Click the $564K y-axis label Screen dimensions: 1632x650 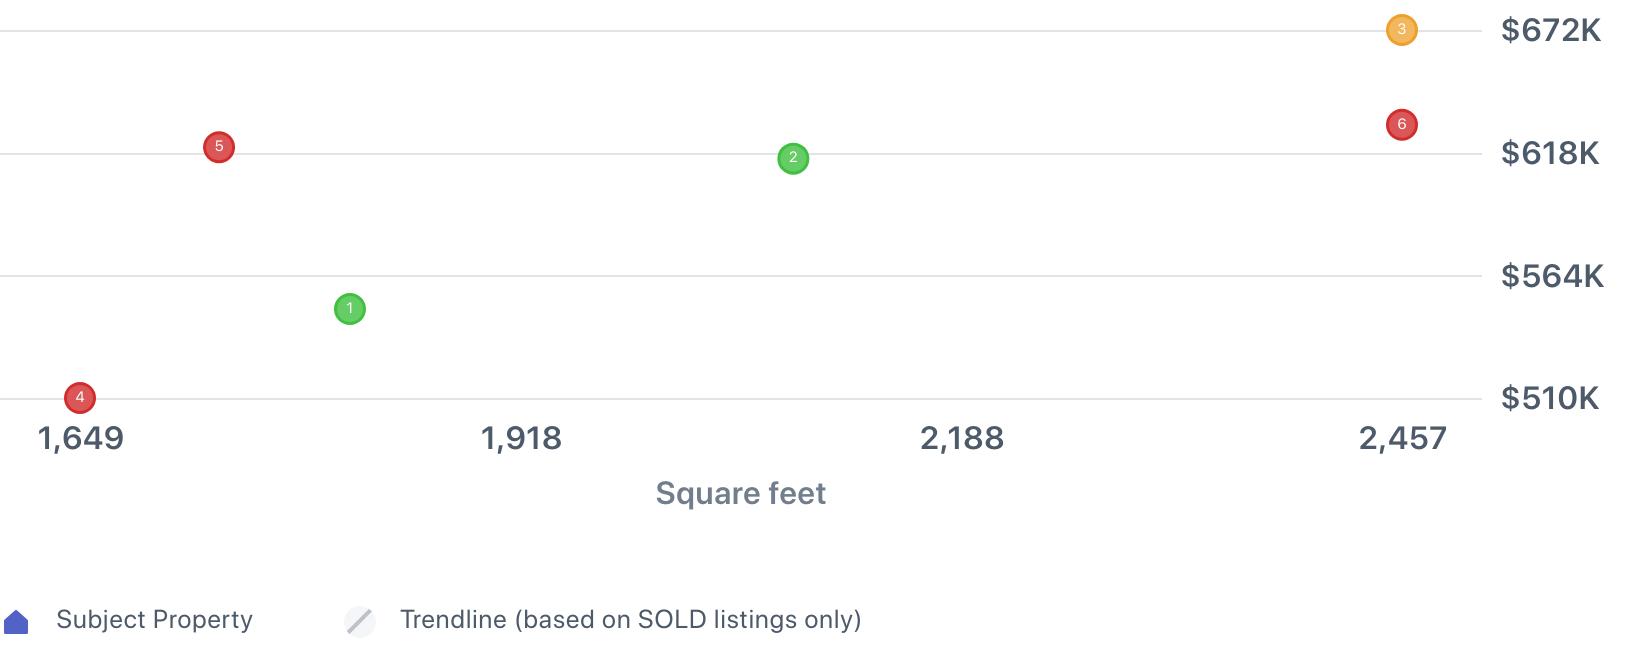1552,276
